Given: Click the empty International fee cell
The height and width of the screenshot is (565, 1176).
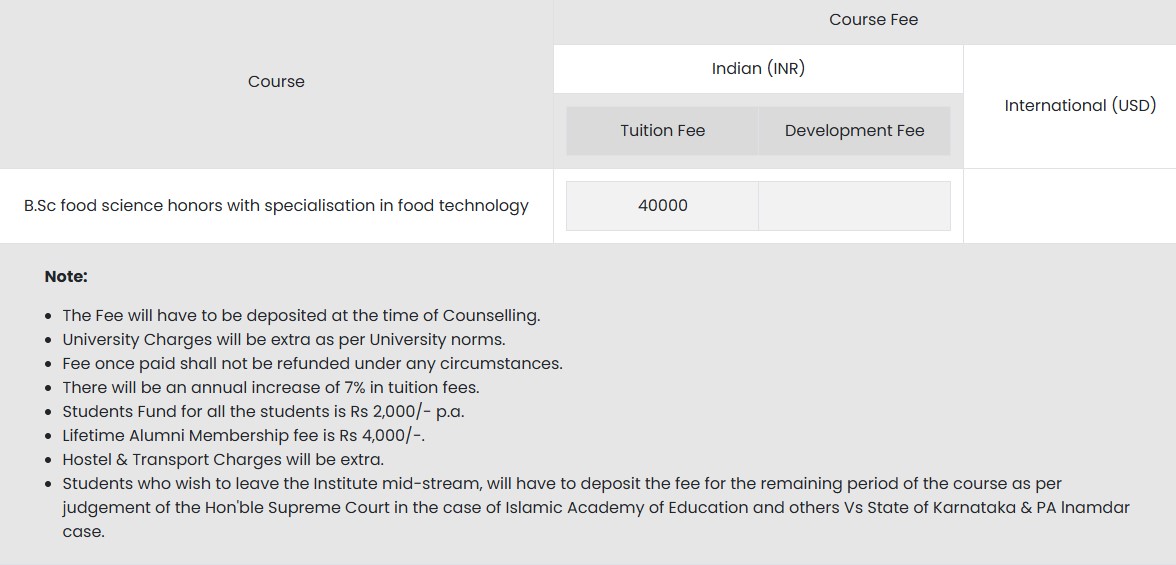Looking at the screenshot, I should point(1069,206).
